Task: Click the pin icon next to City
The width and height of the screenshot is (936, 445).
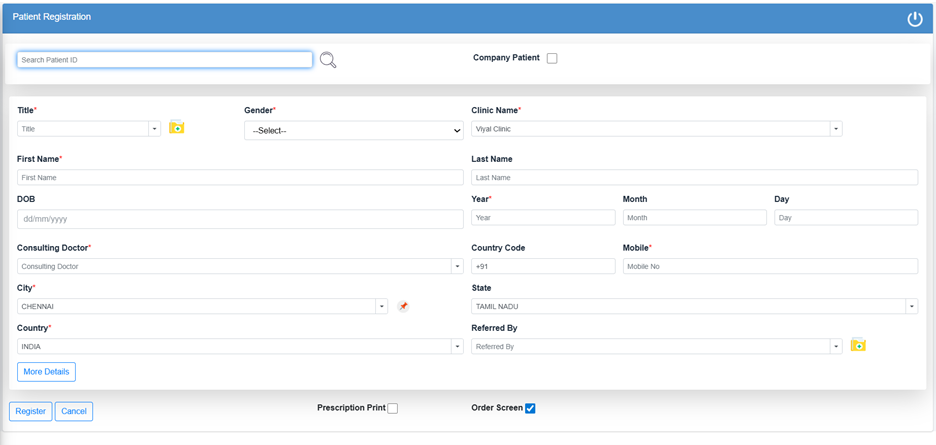Action: (403, 306)
